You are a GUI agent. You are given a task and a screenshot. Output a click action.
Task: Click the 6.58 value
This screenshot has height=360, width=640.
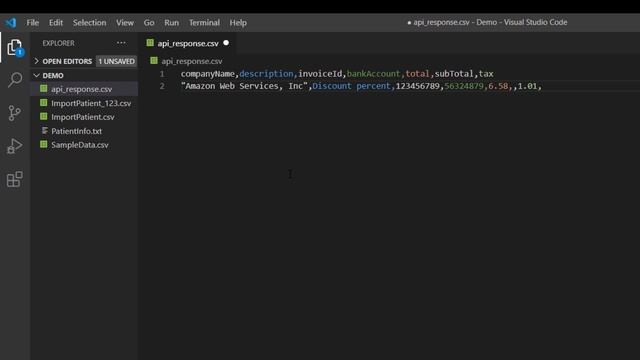pos(498,86)
